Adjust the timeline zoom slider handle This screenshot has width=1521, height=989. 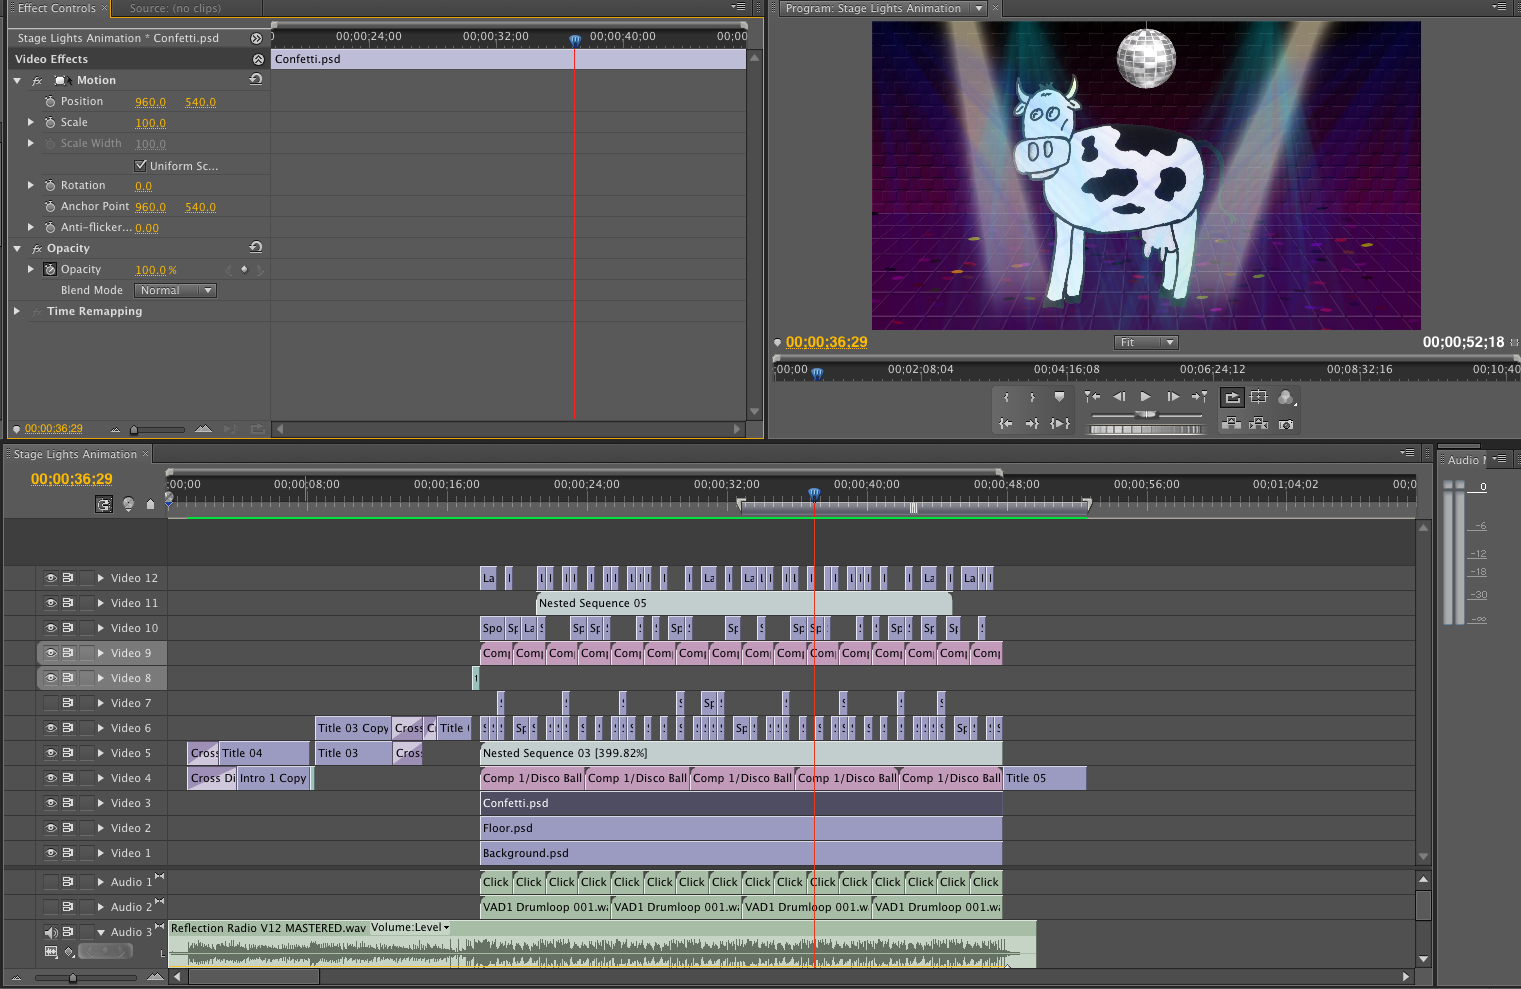point(73,977)
